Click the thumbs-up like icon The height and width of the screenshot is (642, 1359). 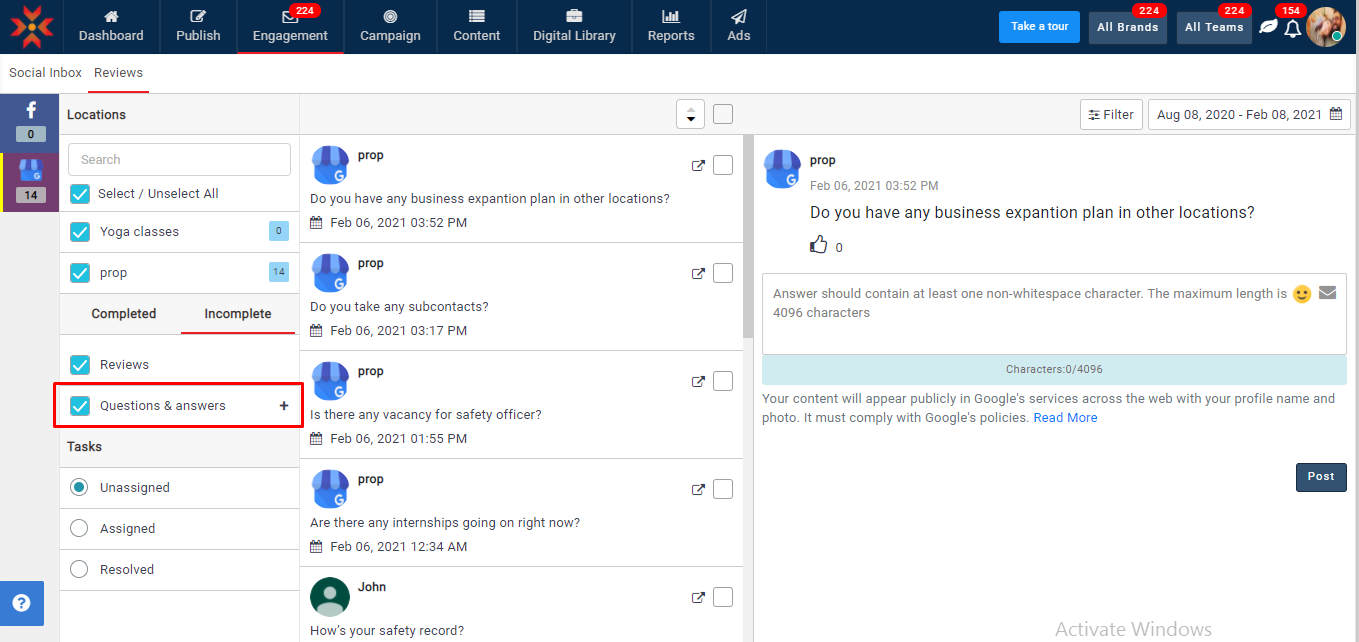coord(819,245)
